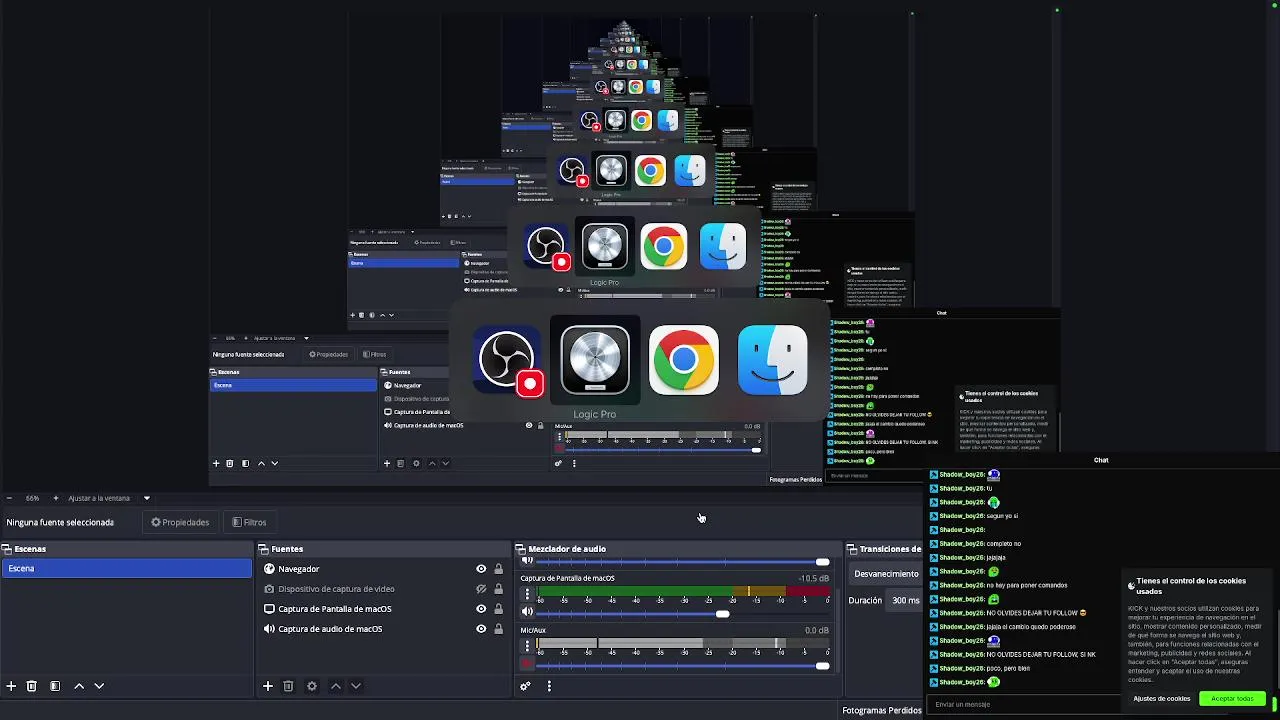The height and width of the screenshot is (720, 1280).
Task: Move source down in Fuentes toolbar
Action: 356,686
